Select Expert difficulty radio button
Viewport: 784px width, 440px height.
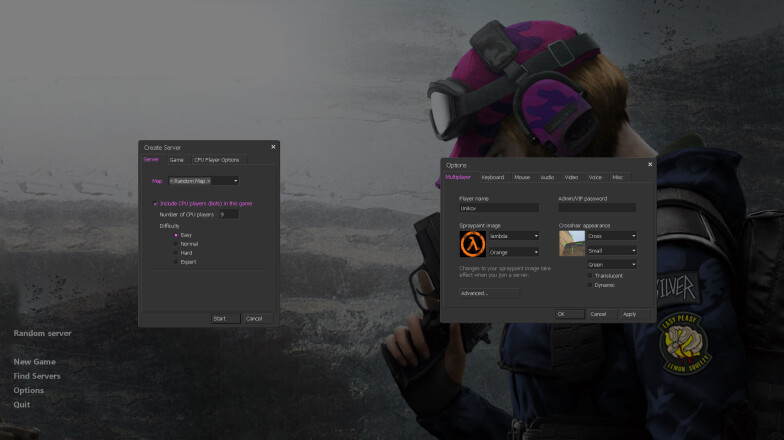[x=176, y=262]
